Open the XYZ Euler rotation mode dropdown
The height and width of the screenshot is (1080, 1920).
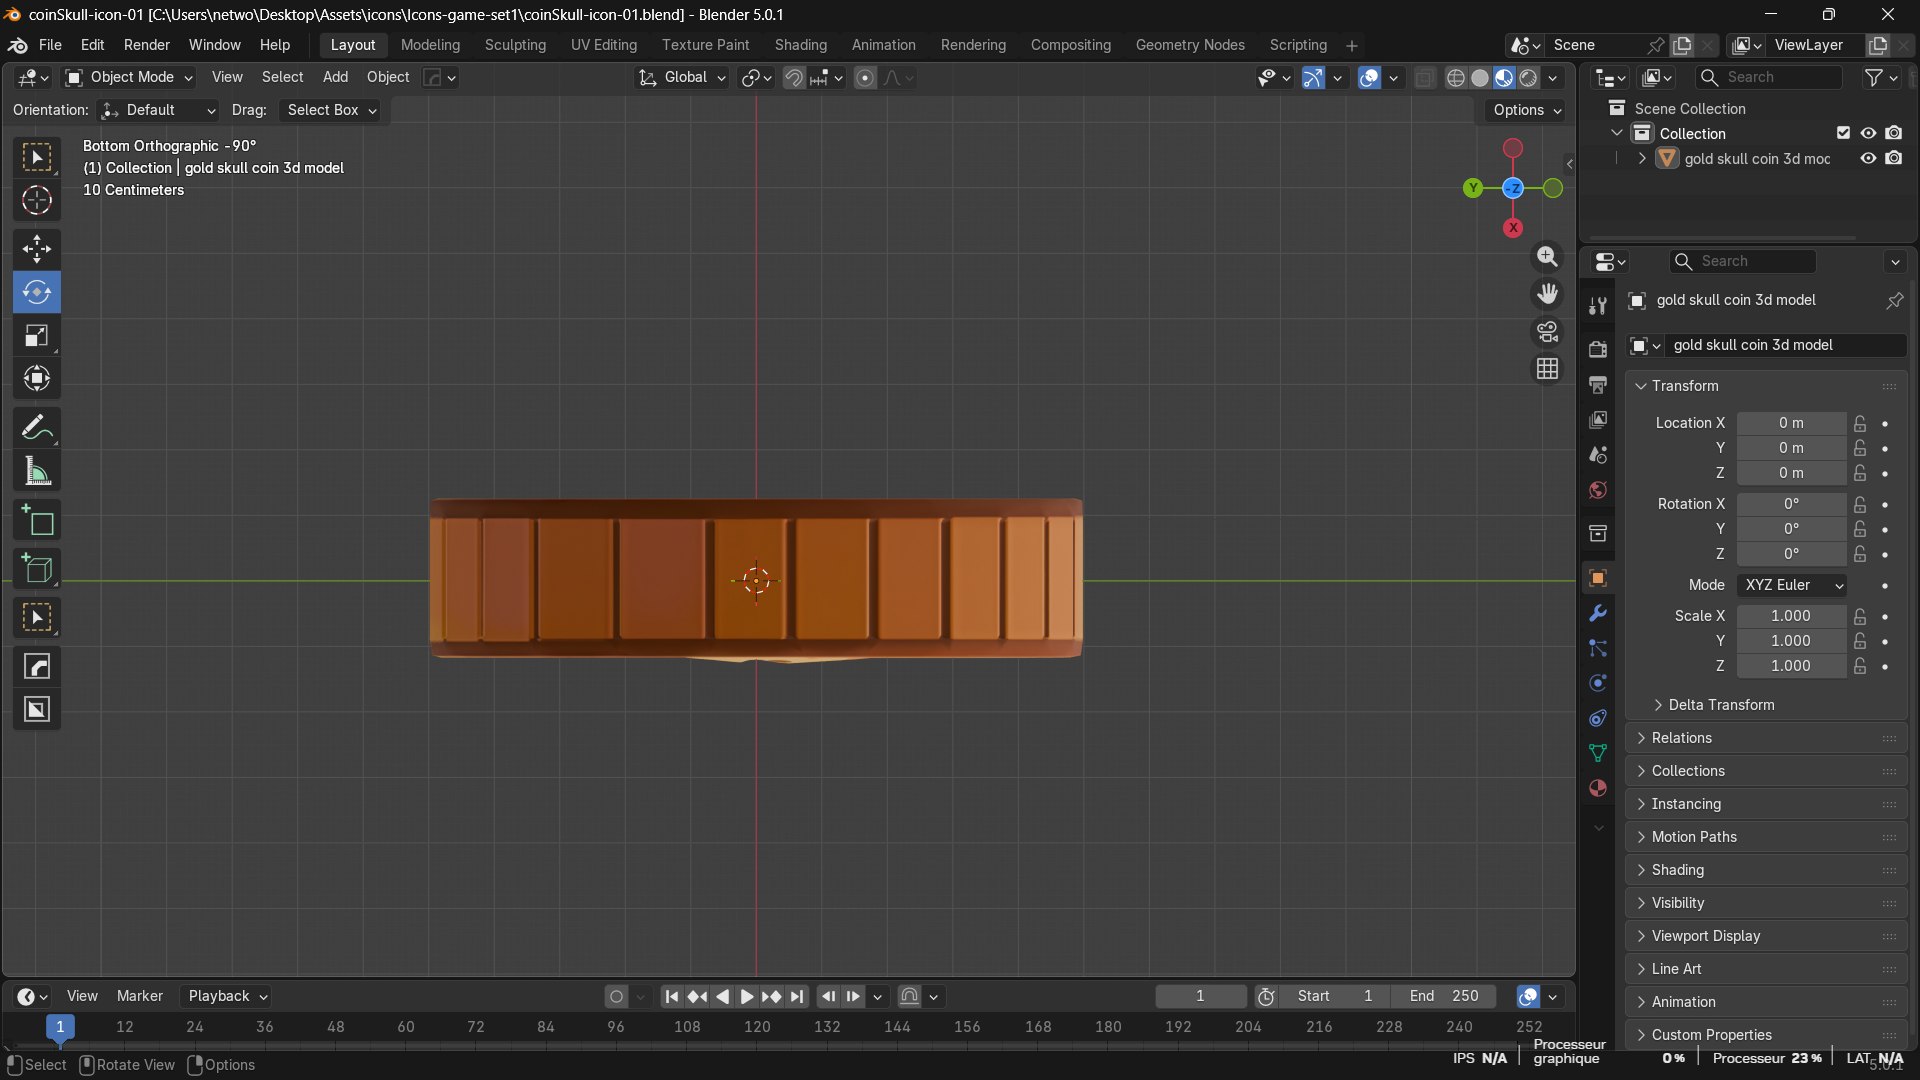point(1792,585)
